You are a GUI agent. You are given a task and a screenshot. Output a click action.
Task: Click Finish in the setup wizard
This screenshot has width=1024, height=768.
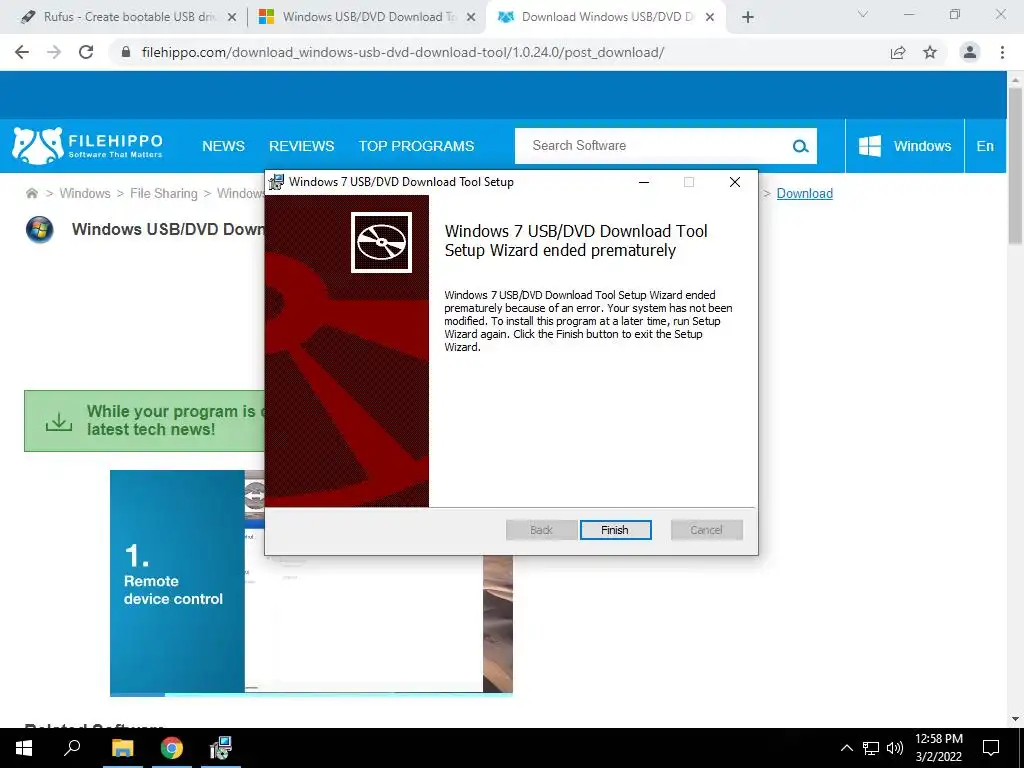point(615,530)
